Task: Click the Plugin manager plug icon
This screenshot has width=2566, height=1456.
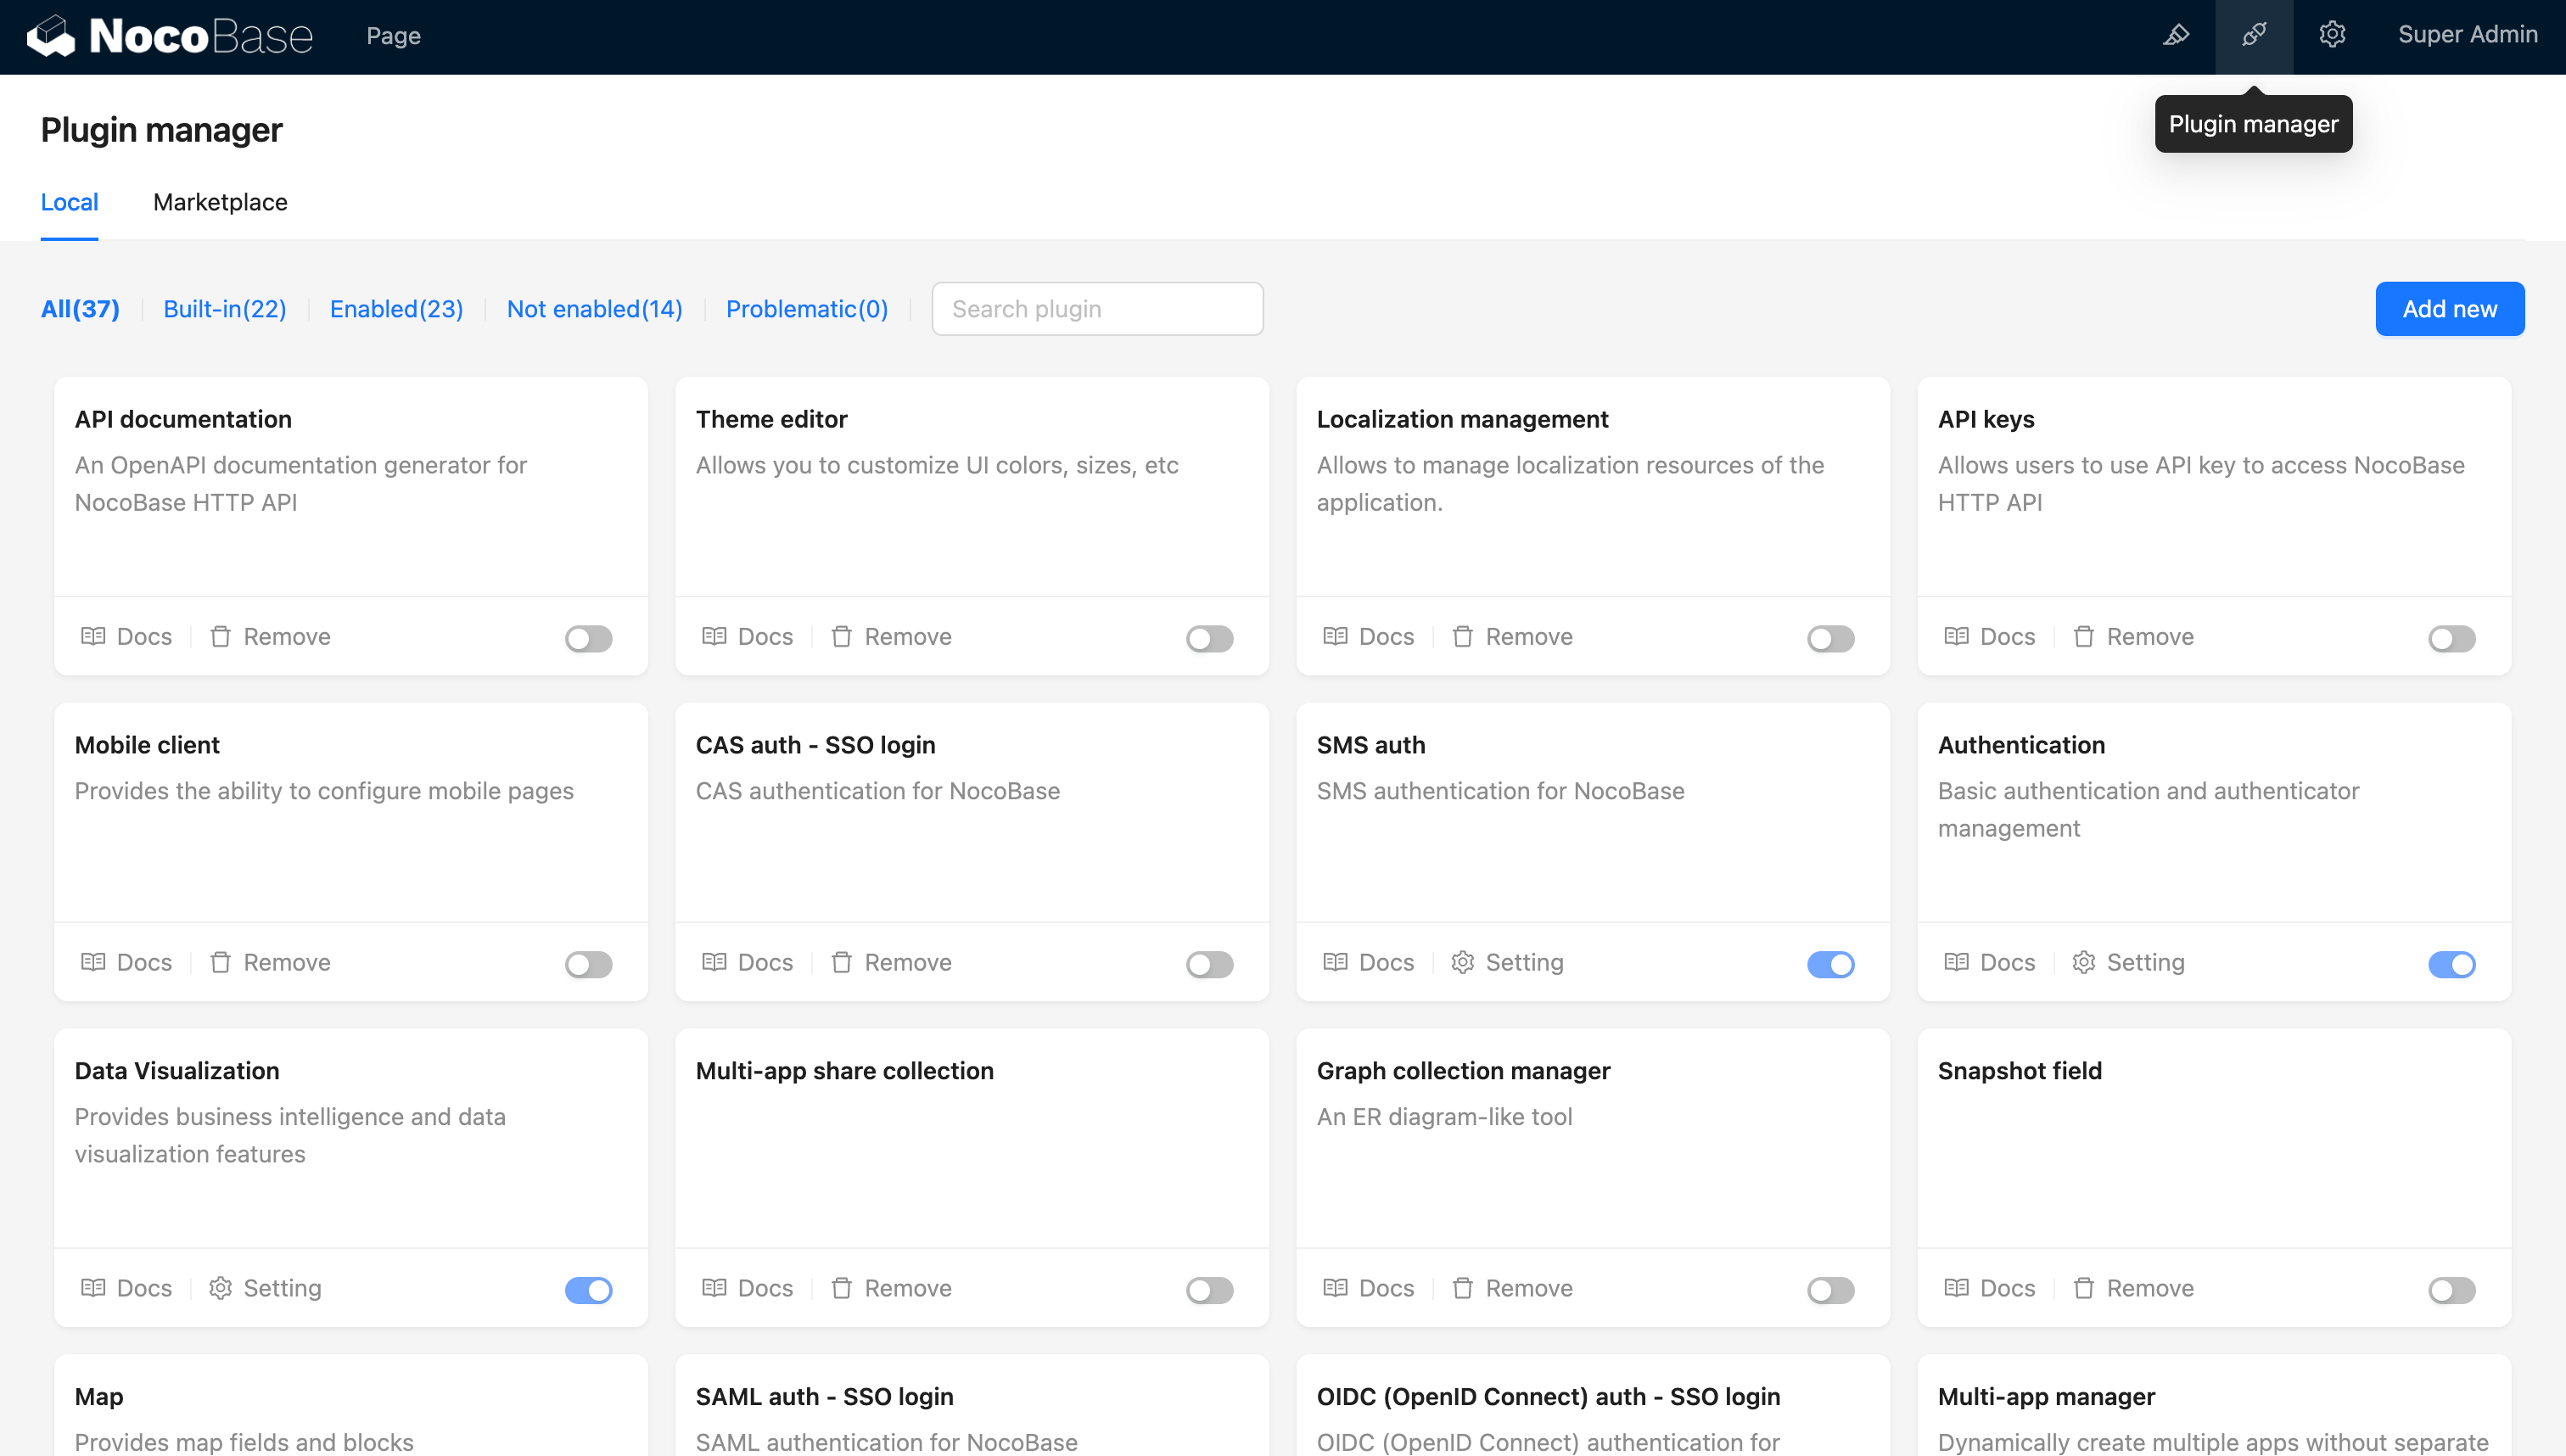Action: [2254, 36]
